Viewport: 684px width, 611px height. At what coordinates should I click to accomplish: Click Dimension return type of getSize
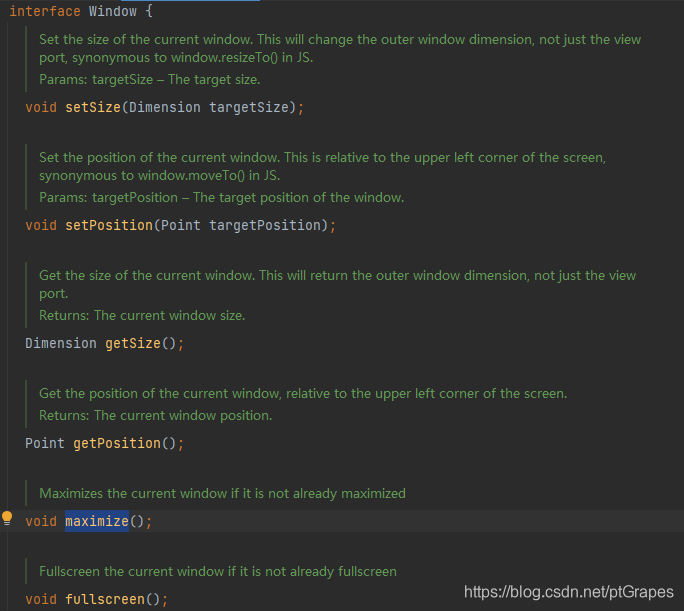61,344
